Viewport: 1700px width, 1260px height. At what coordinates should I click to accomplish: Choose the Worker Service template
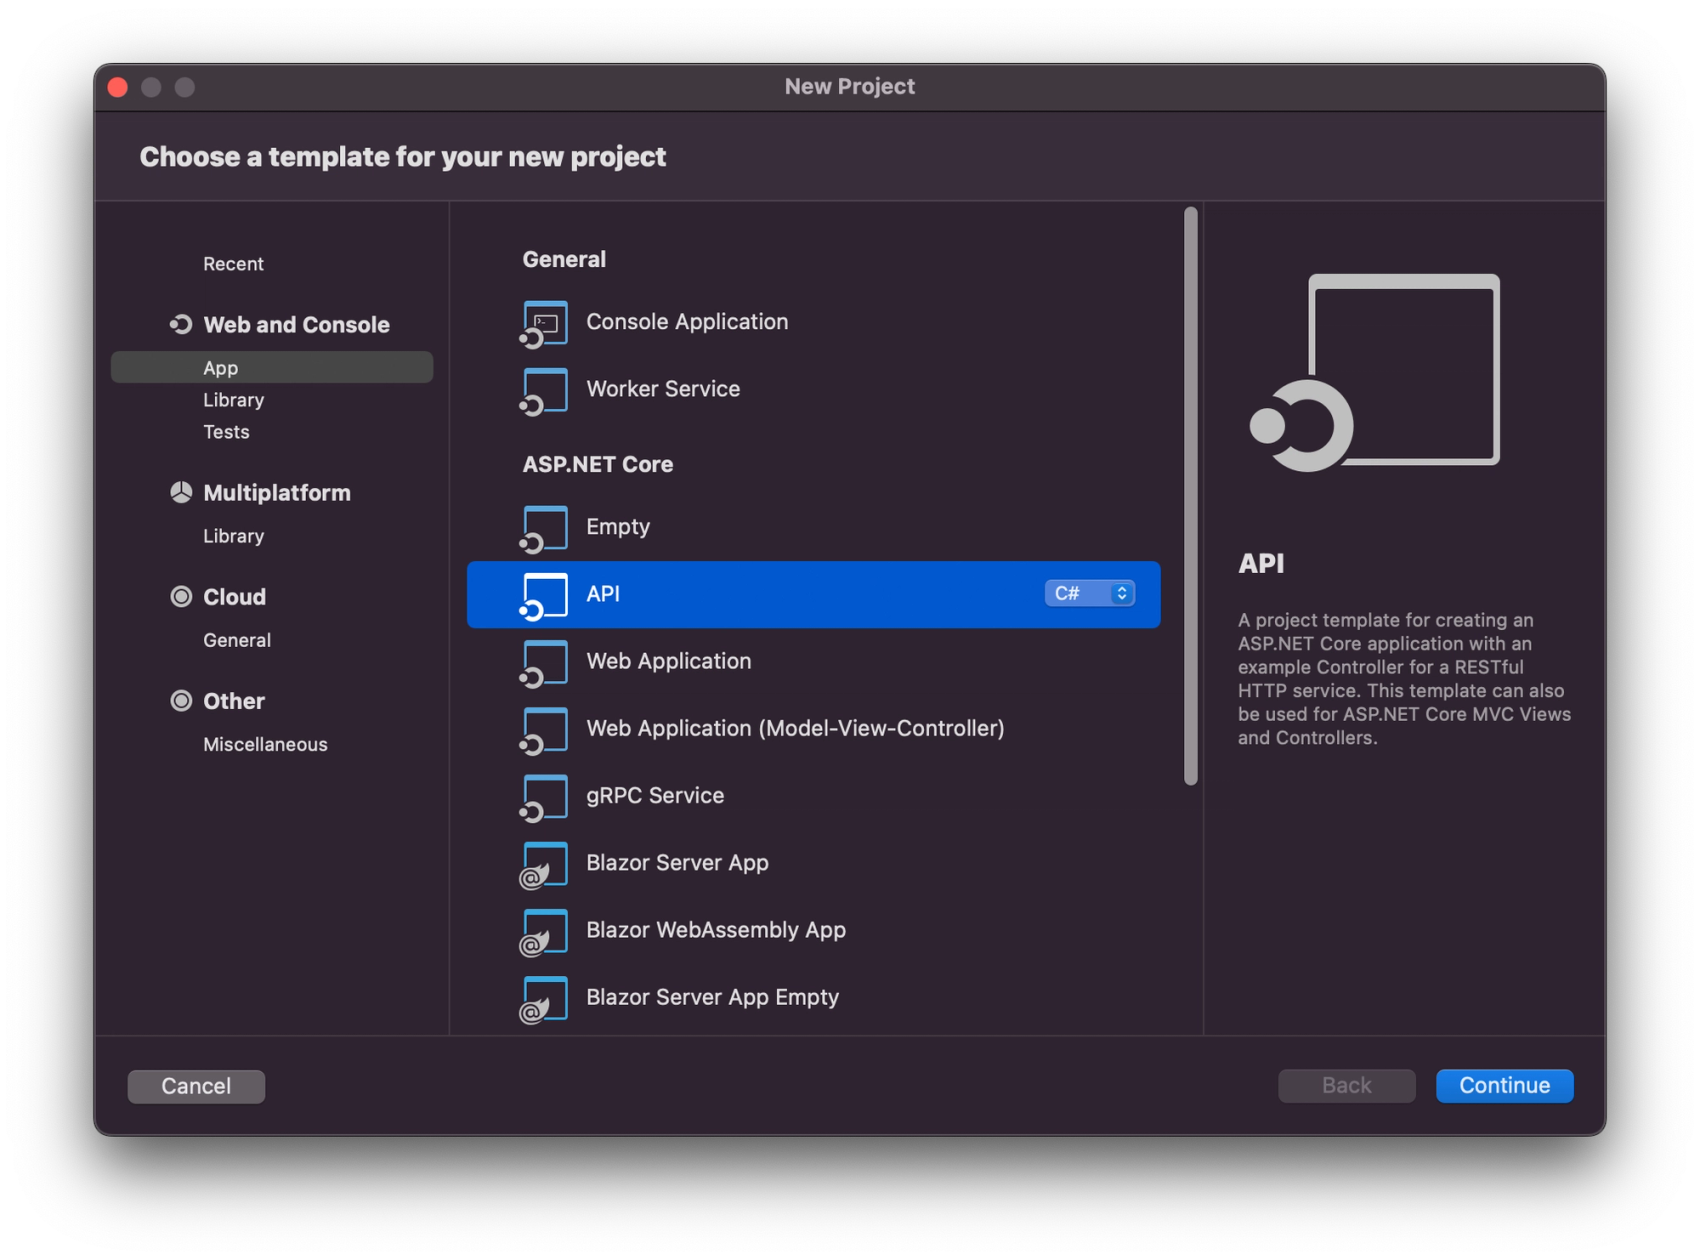(813, 389)
